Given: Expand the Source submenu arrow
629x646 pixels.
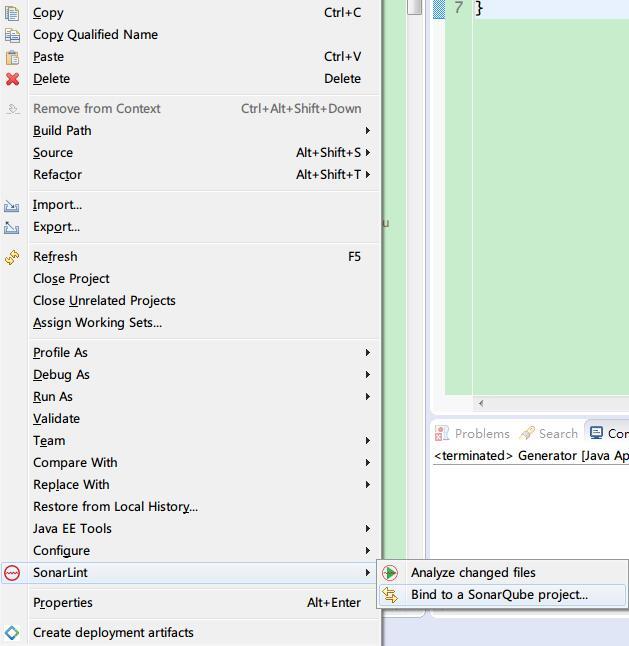Looking at the screenshot, I should coord(368,152).
